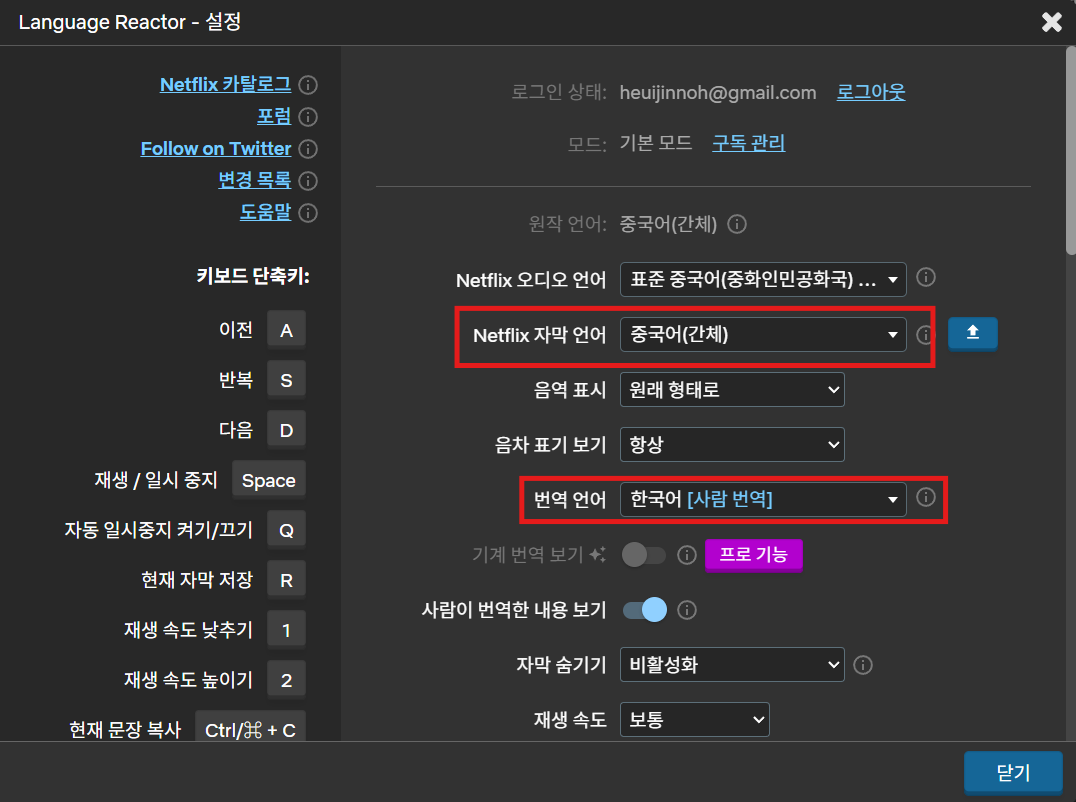1076x802 pixels.
Task: Open the 자막 숨기기 dropdown
Action: pos(732,664)
